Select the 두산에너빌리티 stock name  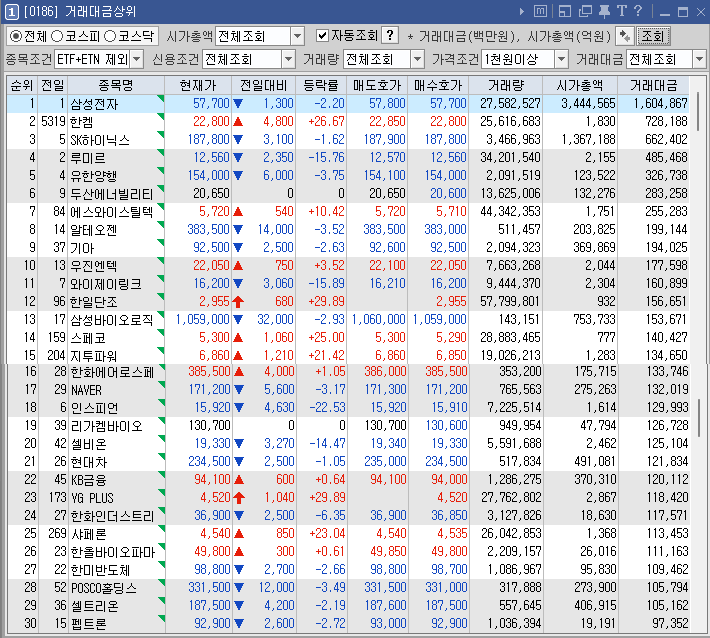click(111, 194)
